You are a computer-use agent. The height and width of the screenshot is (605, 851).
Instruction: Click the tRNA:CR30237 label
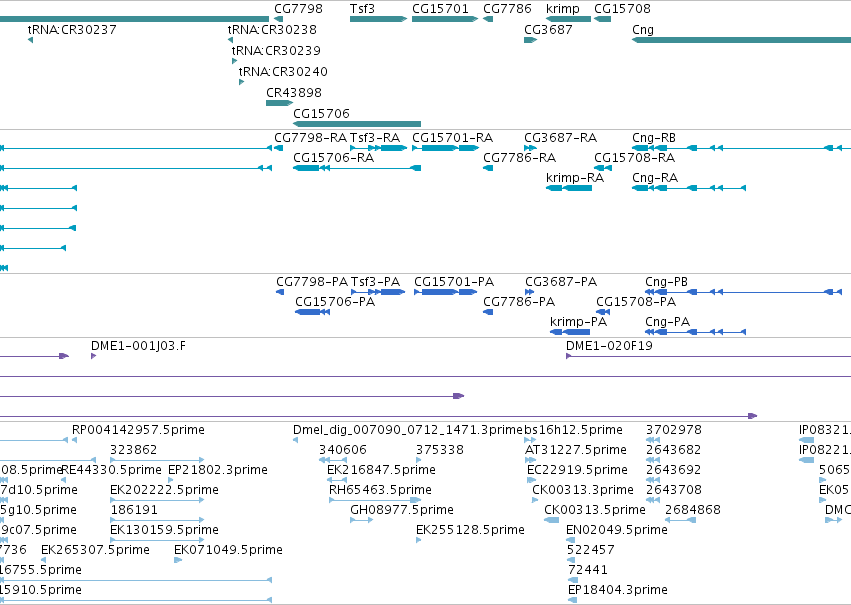coord(72,29)
